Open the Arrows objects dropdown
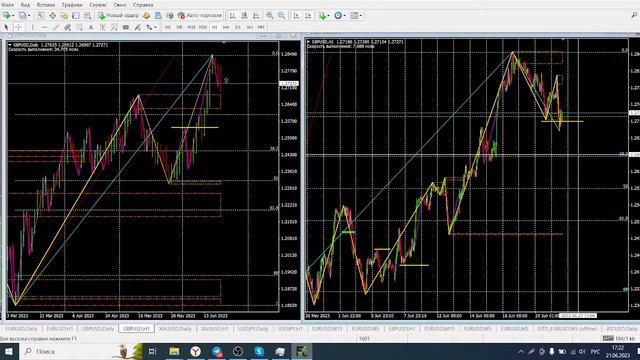640x360 pixels. pos(151,27)
